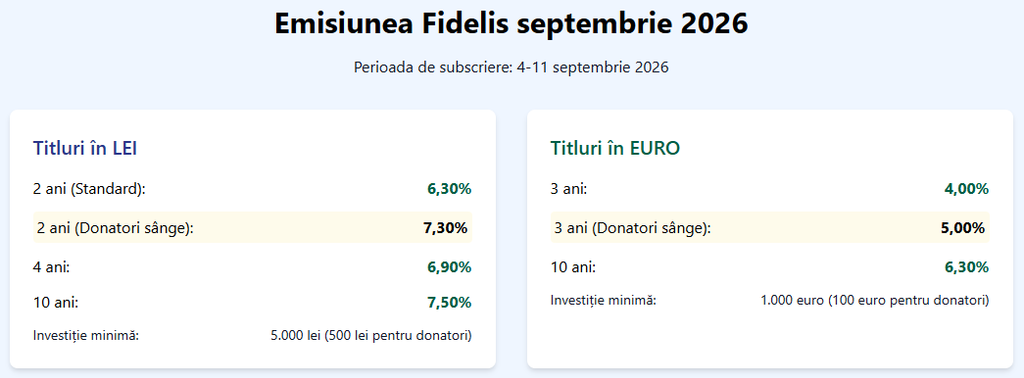Select the 10 ani label in LEI card
This screenshot has height=378, width=1024.
click(x=56, y=302)
